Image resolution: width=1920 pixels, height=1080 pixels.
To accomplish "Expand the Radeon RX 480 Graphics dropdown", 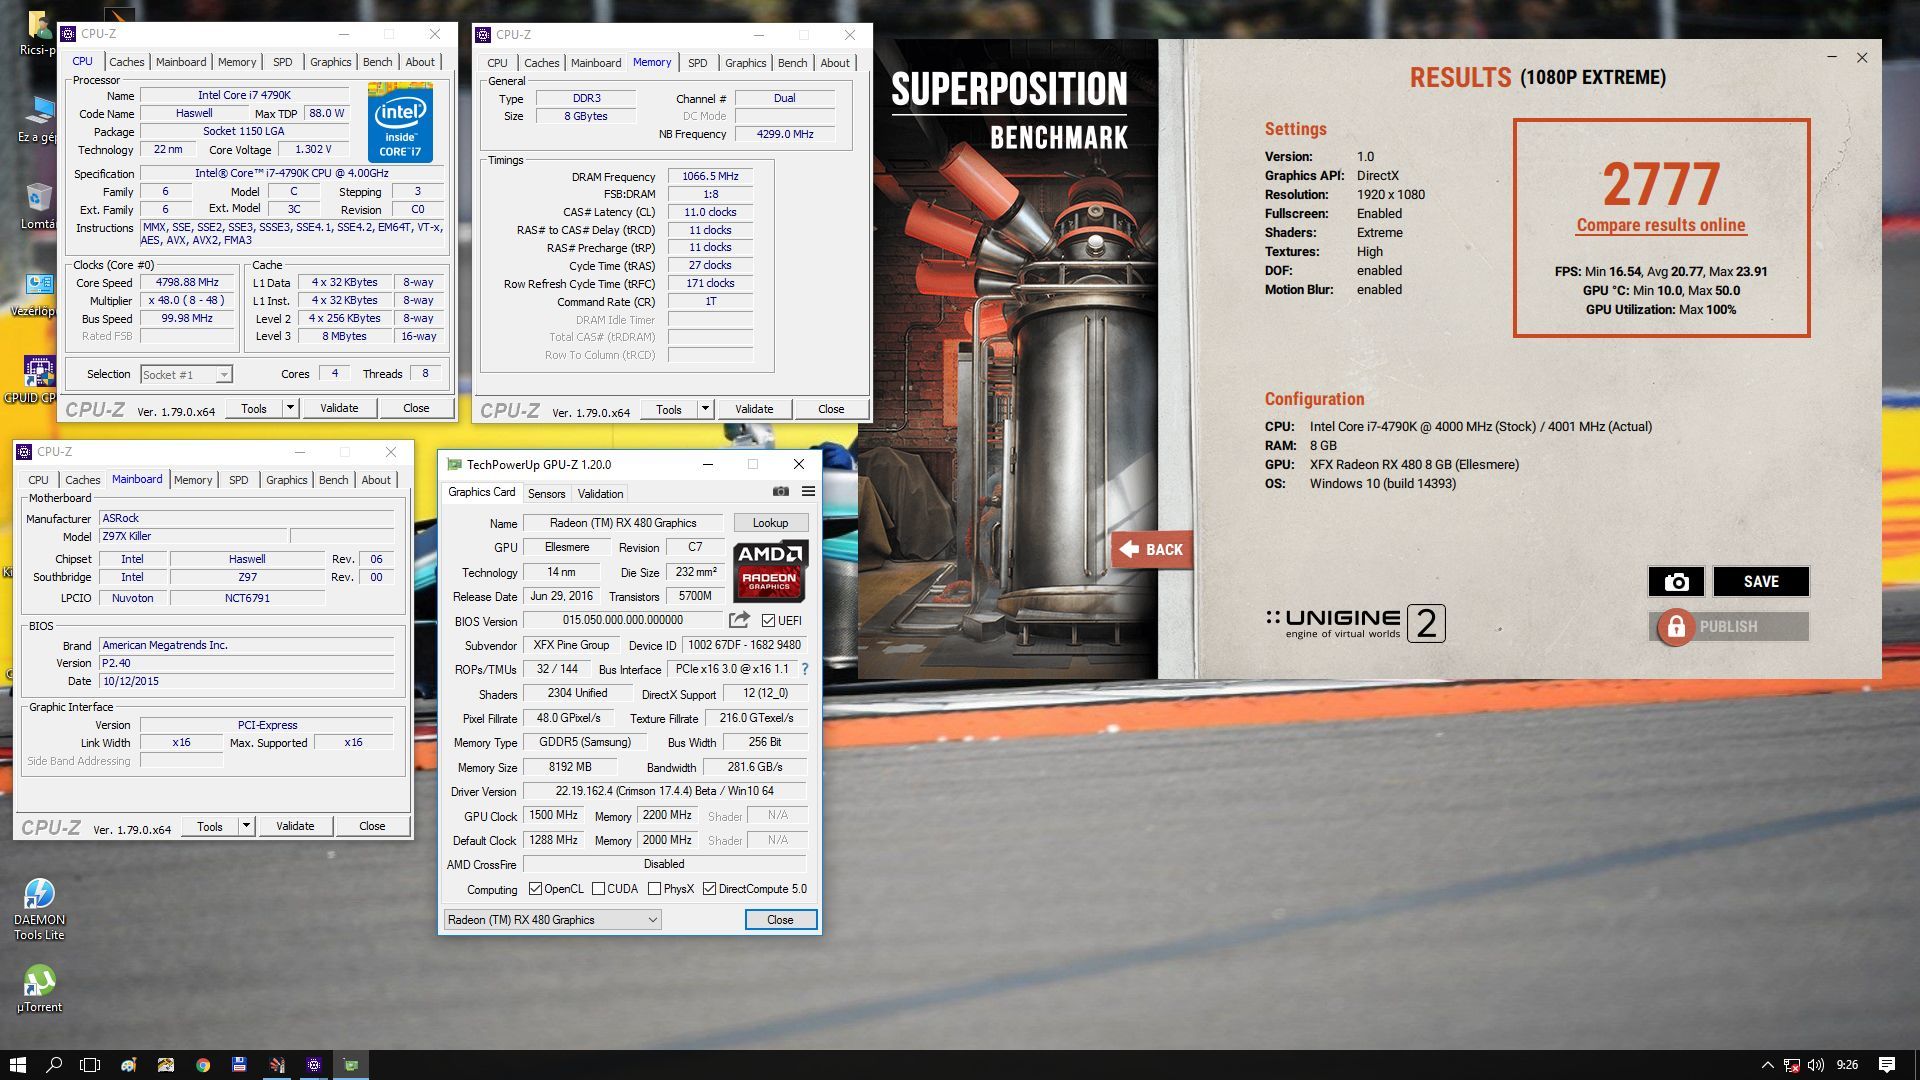I will pyautogui.click(x=652, y=920).
